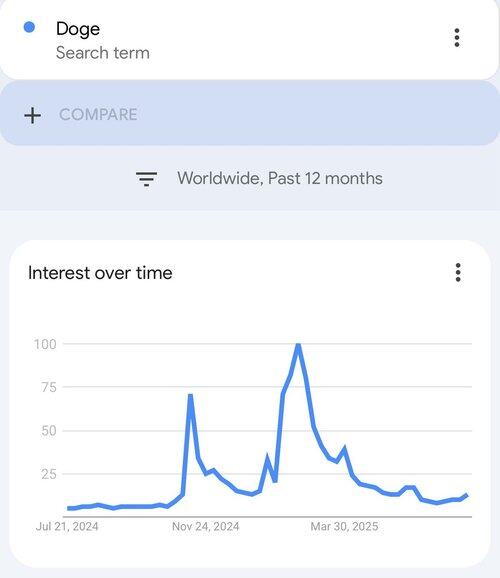Open filters via the filter lines icon
This screenshot has width=500, height=578.
point(146,179)
